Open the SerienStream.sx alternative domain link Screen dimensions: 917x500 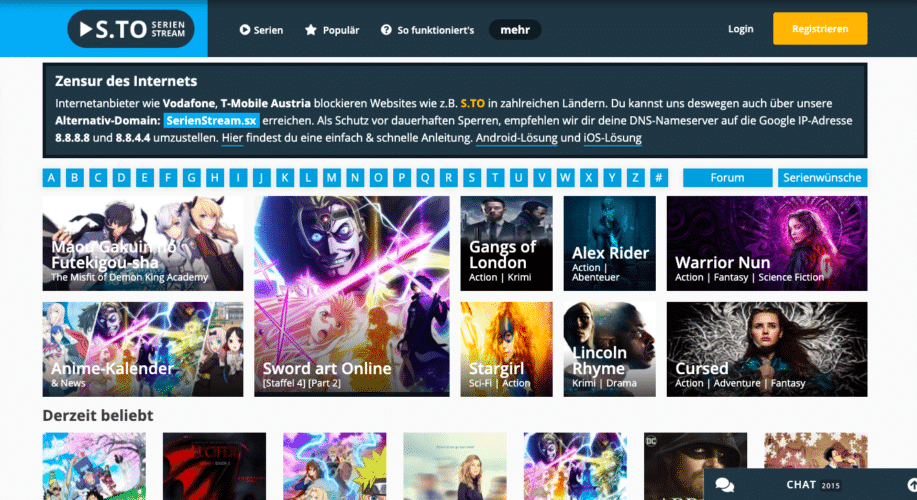(x=211, y=120)
